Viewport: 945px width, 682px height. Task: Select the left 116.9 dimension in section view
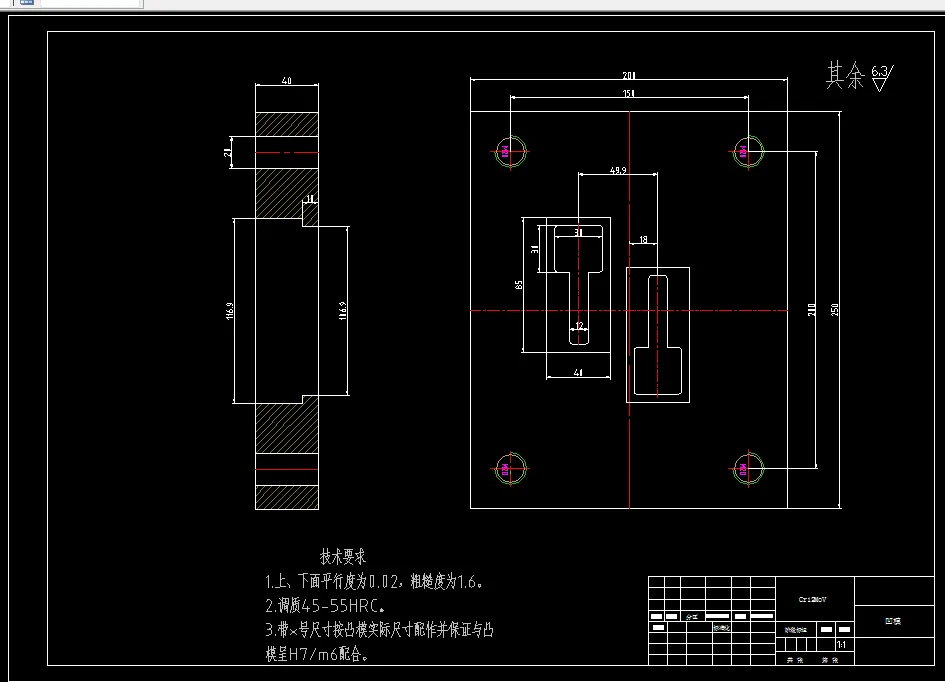[x=230, y=311]
